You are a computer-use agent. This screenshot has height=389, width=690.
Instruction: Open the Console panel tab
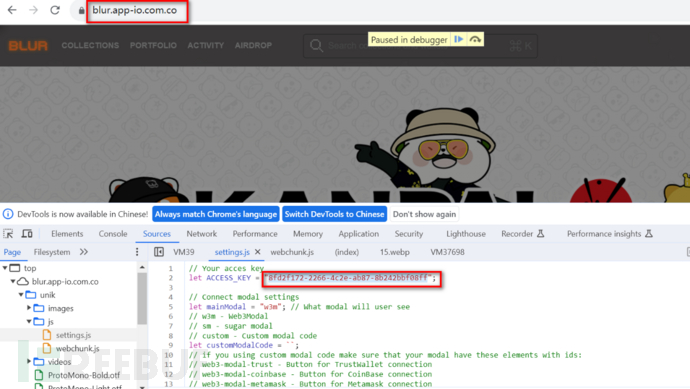pyautogui.click(x=113, y=234)
